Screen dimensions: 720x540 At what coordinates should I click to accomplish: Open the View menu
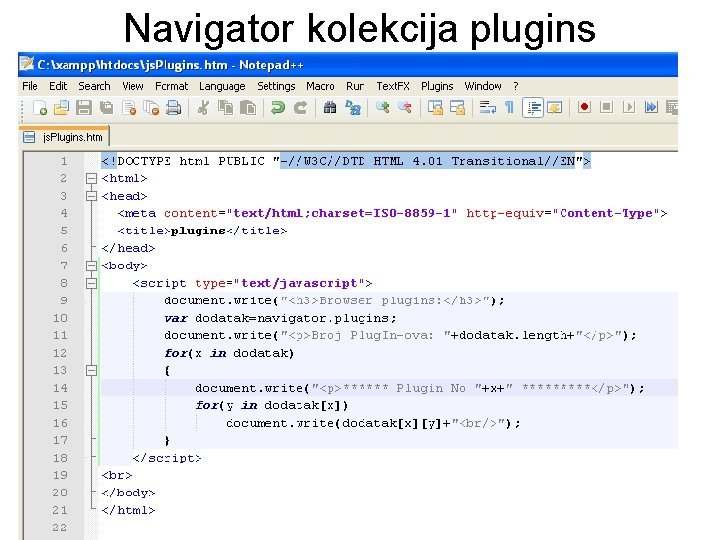[x=133, y=86]
